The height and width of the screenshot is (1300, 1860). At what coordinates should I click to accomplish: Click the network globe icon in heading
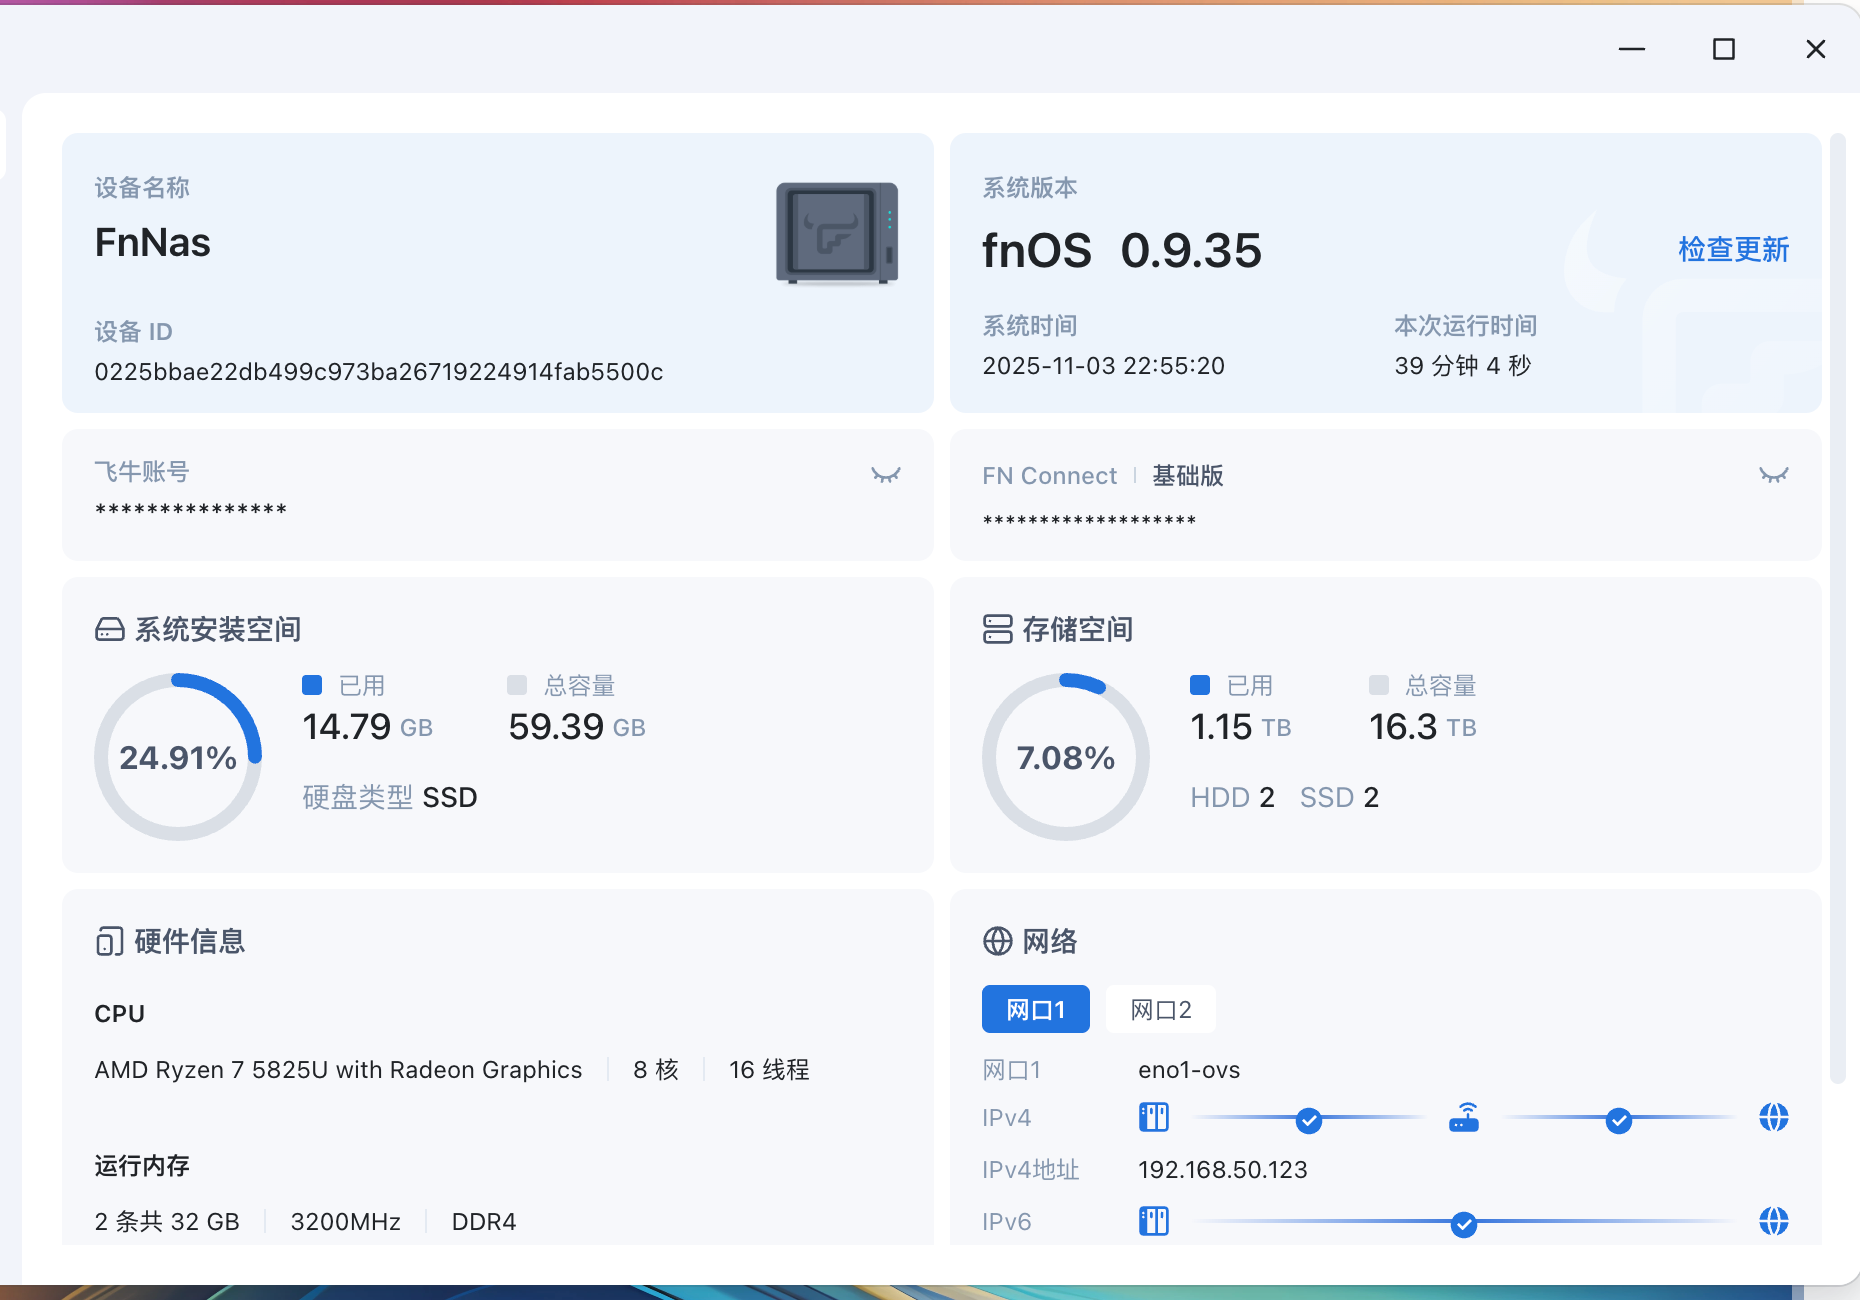[x=997, y=941]
